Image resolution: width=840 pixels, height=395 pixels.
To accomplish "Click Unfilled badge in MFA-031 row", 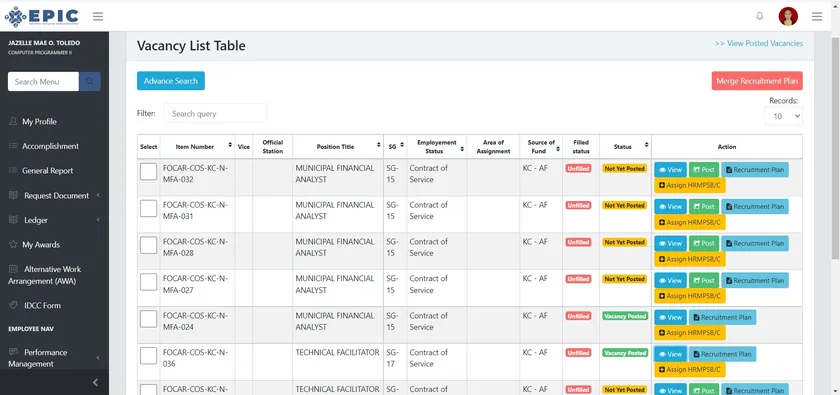I will click(x=579, y=205).
